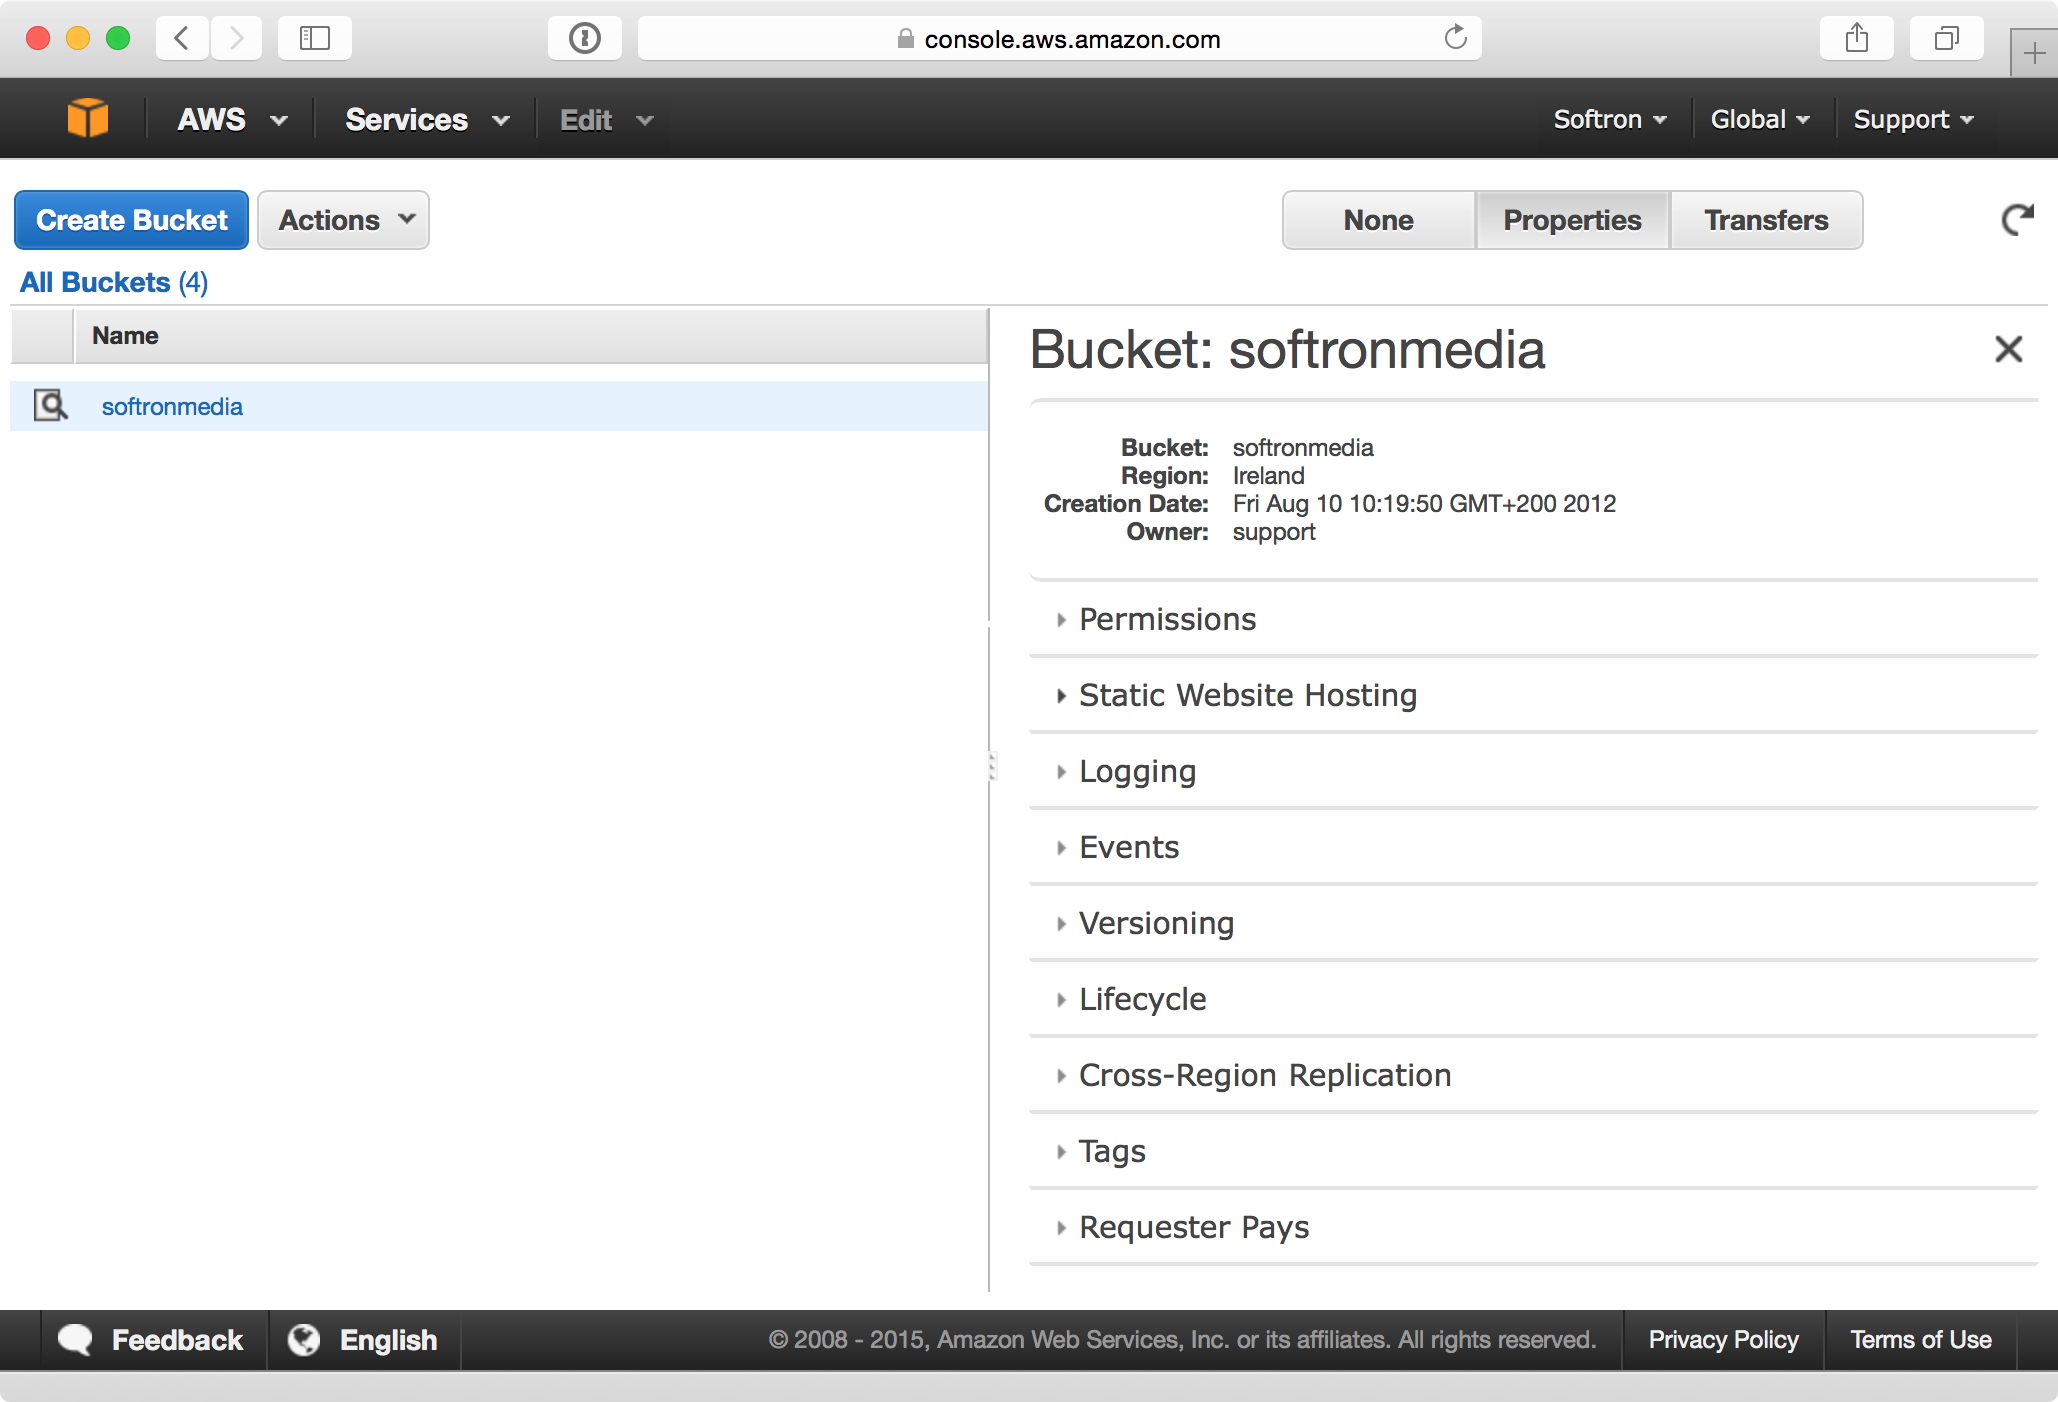Select the Transfers view tab
2058x1402 pixels.
tap(1766, 220)
